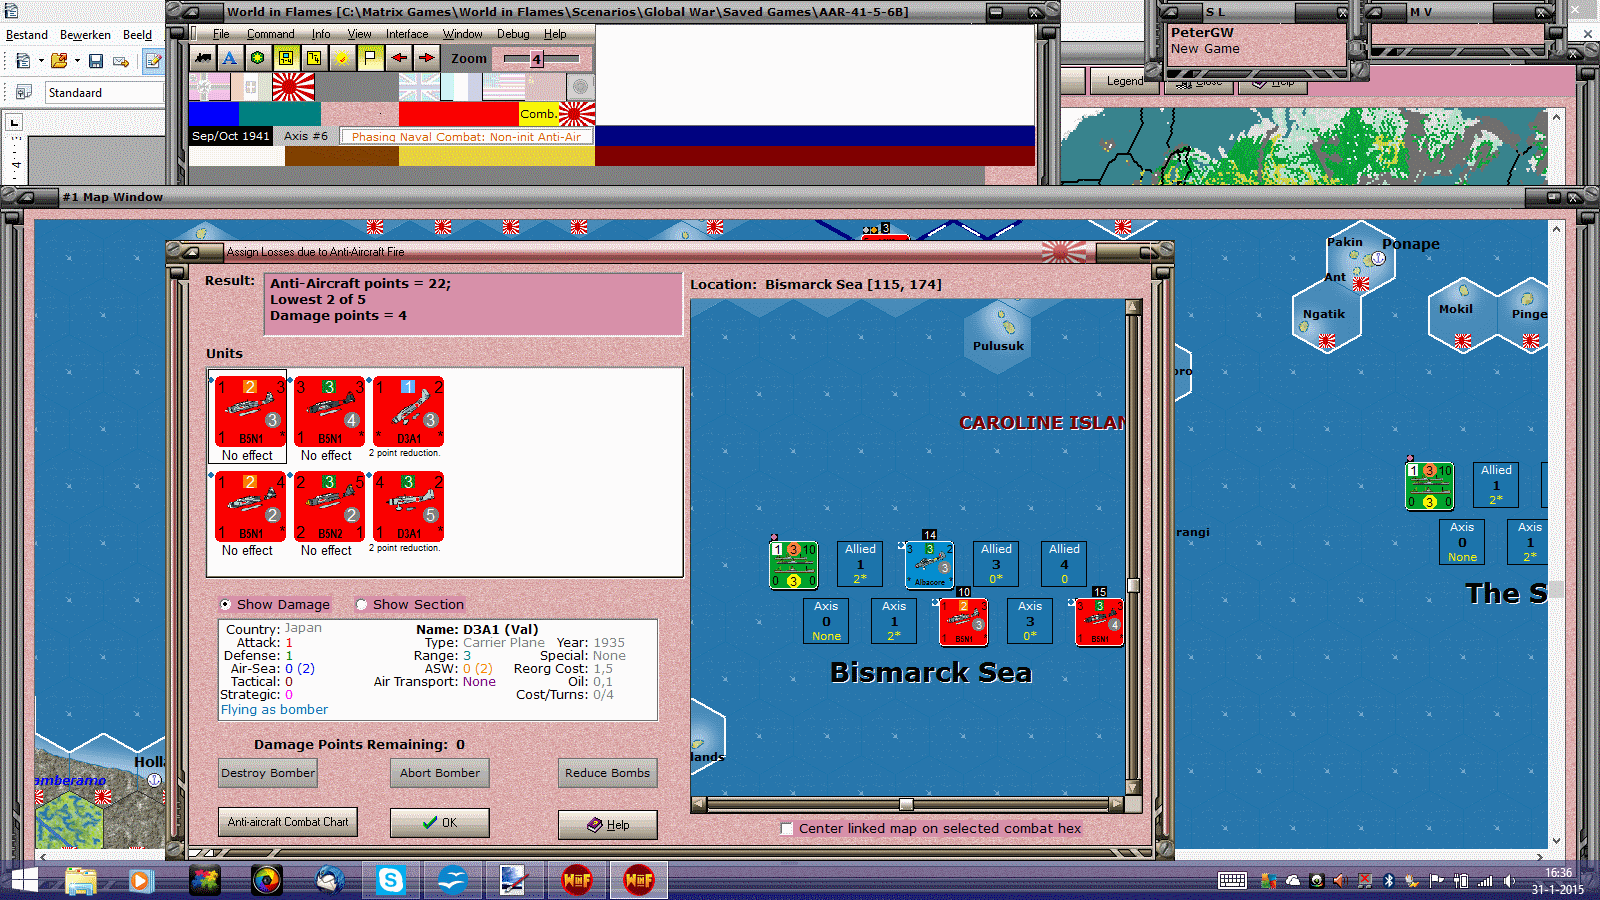1600x900 pixels.
Task: Select the top-row D3A1 unit with 2 point reduction
Action: pos(408,412)
